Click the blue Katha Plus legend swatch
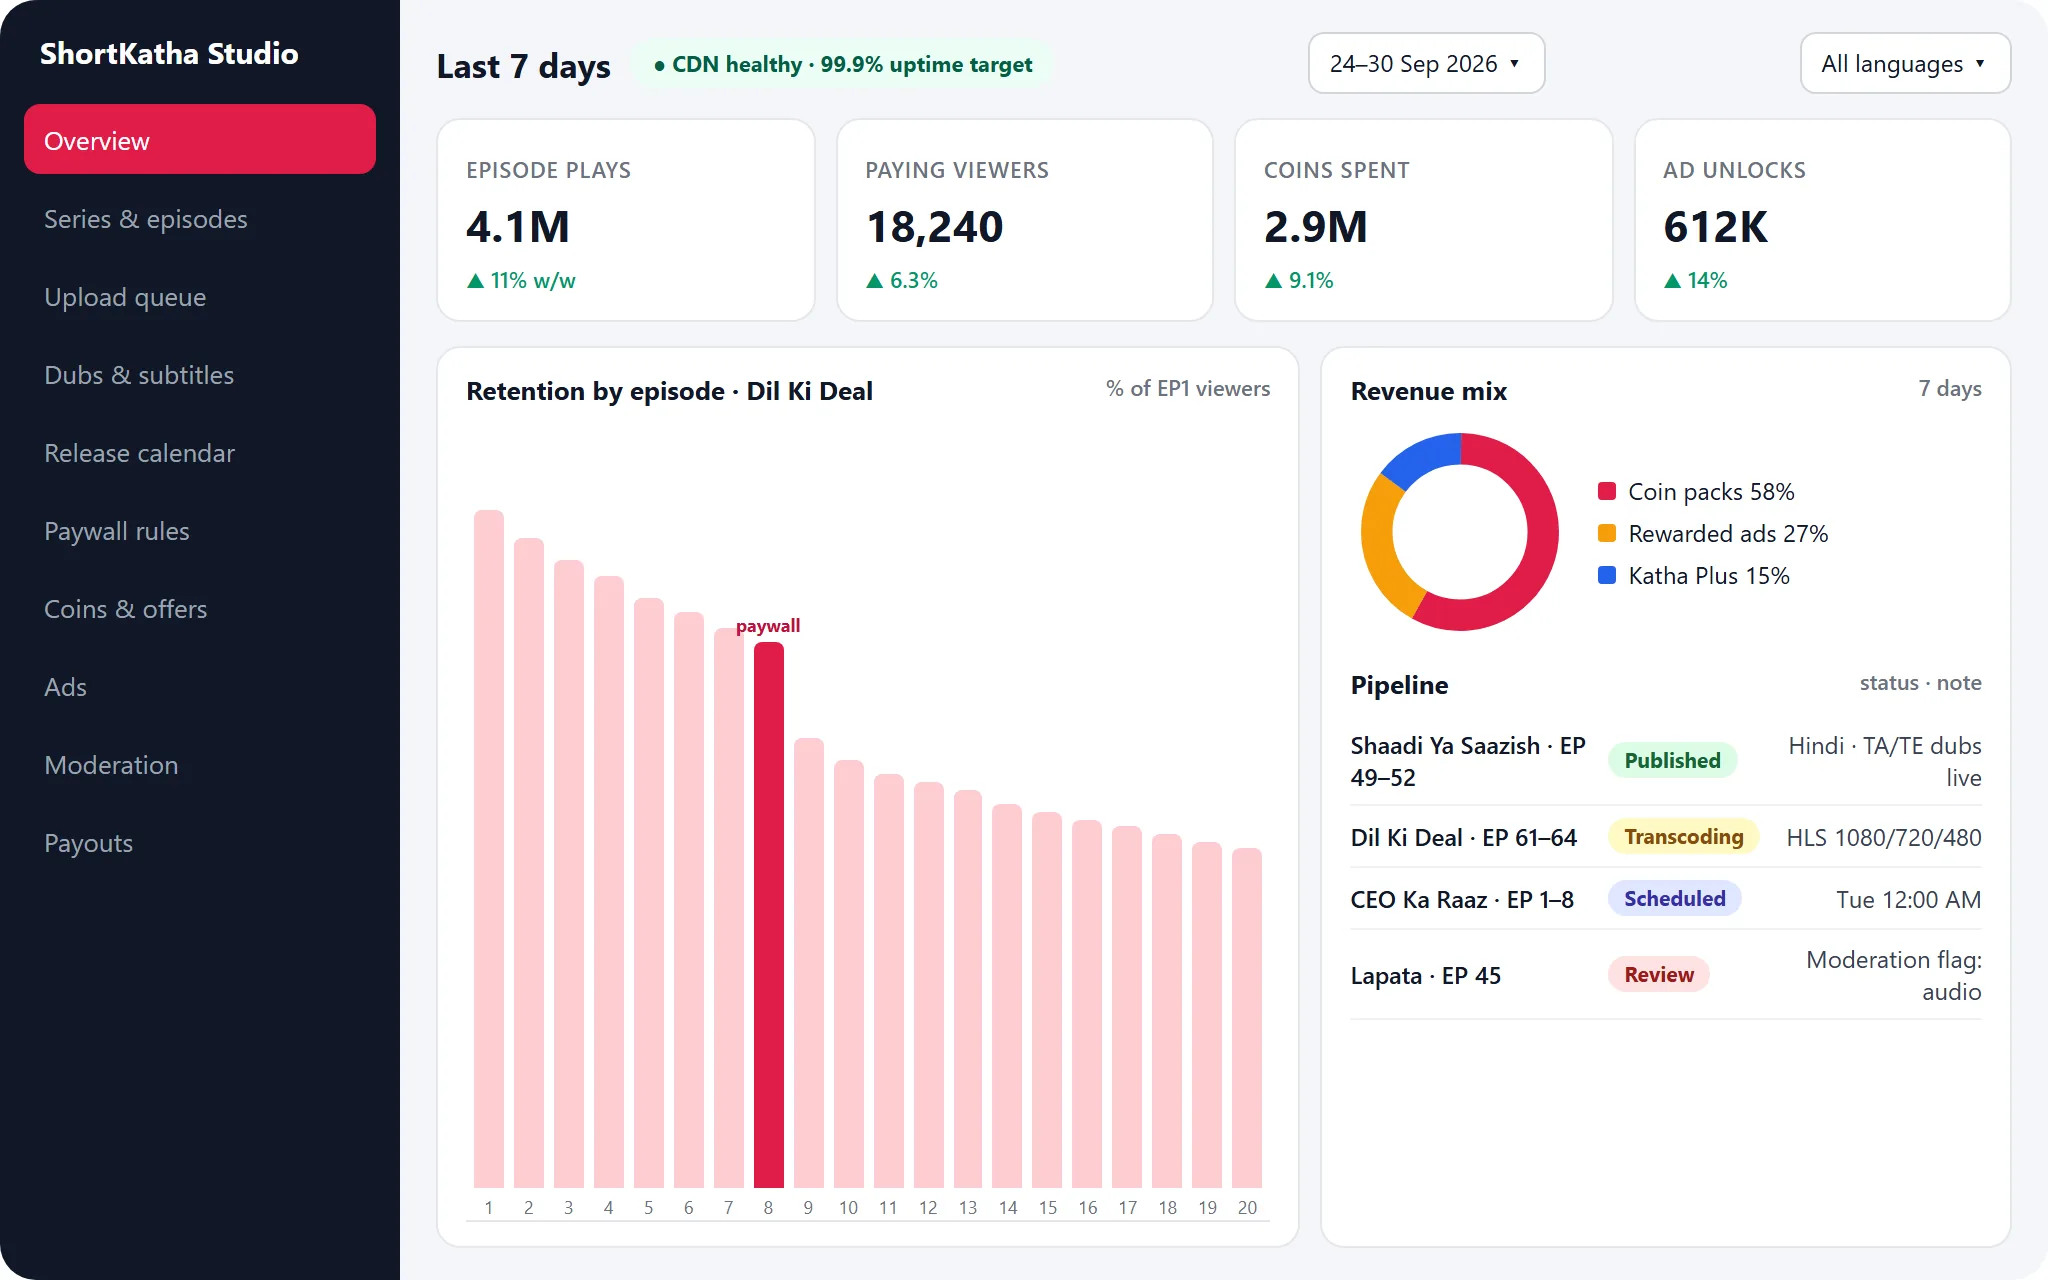This screenshot has height=1280, width=2048. tap(1607, 575)
